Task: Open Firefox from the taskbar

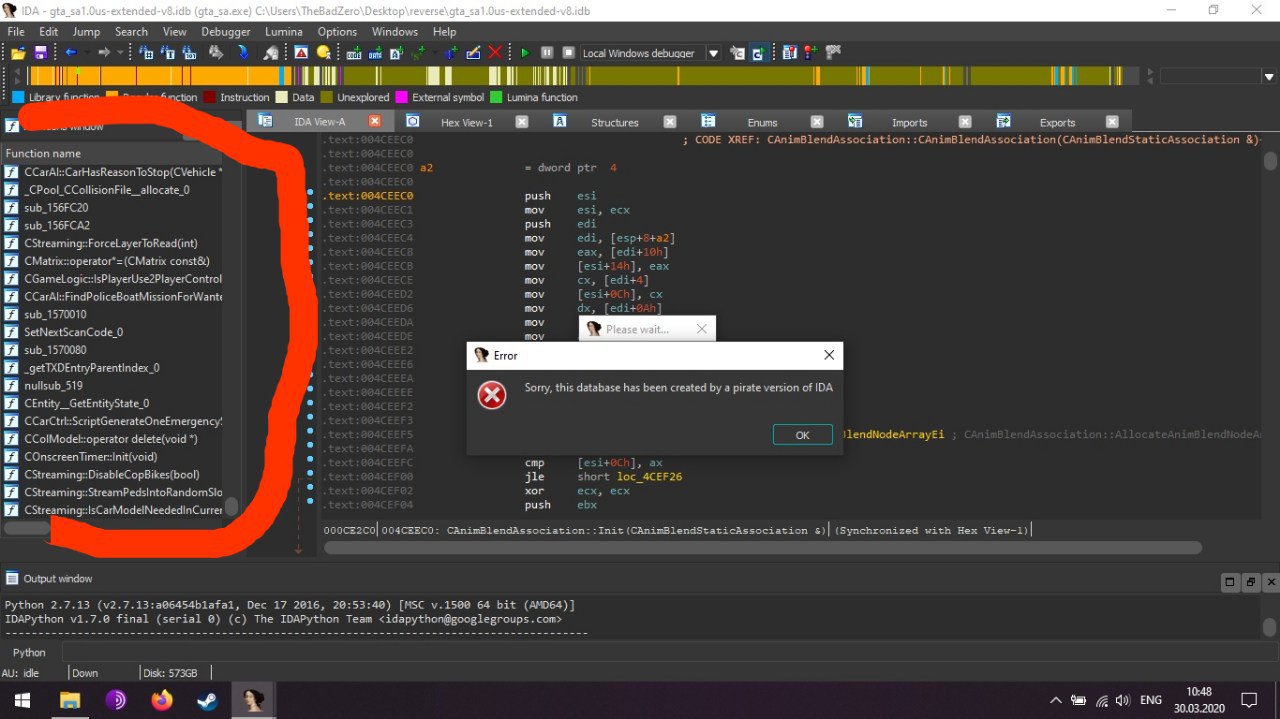Action: (161, 700)
